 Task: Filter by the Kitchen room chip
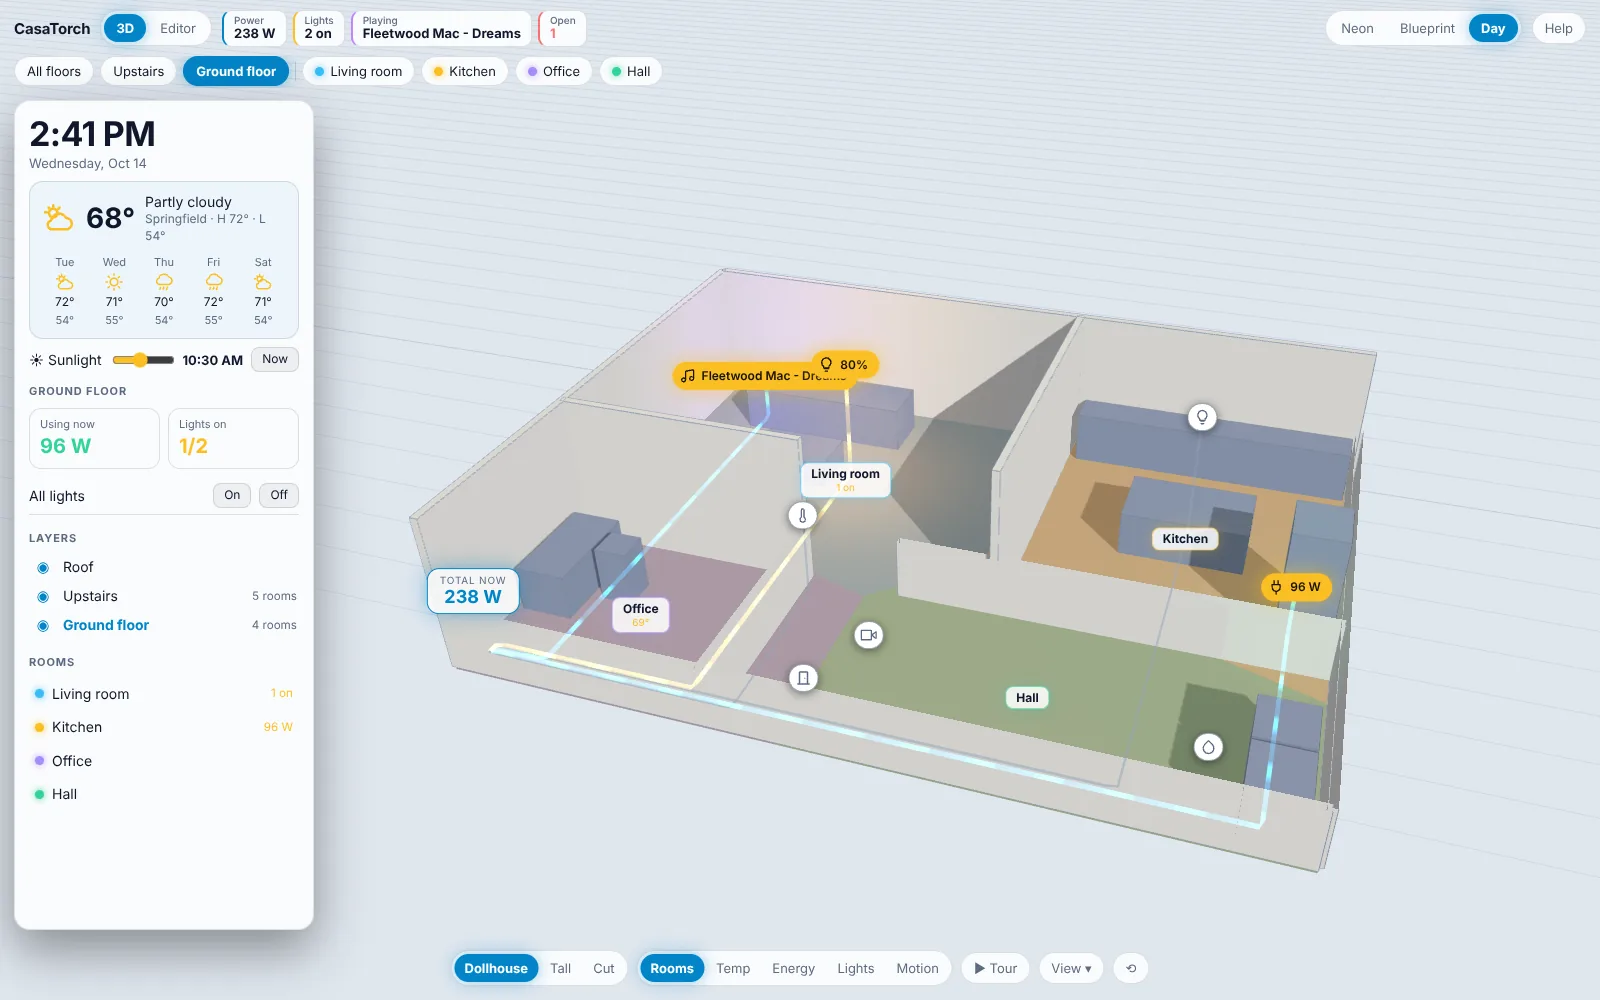click(464, 72)
